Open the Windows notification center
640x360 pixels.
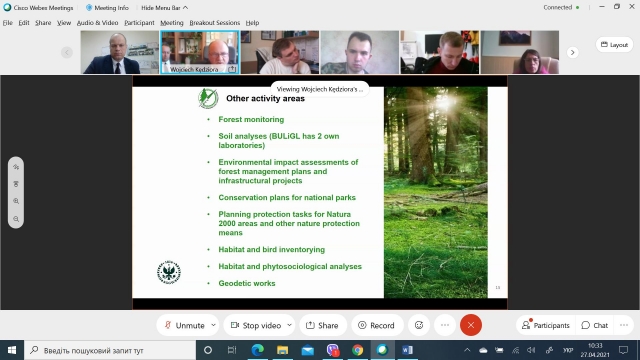pyautogui.click(x=623, y=350)
